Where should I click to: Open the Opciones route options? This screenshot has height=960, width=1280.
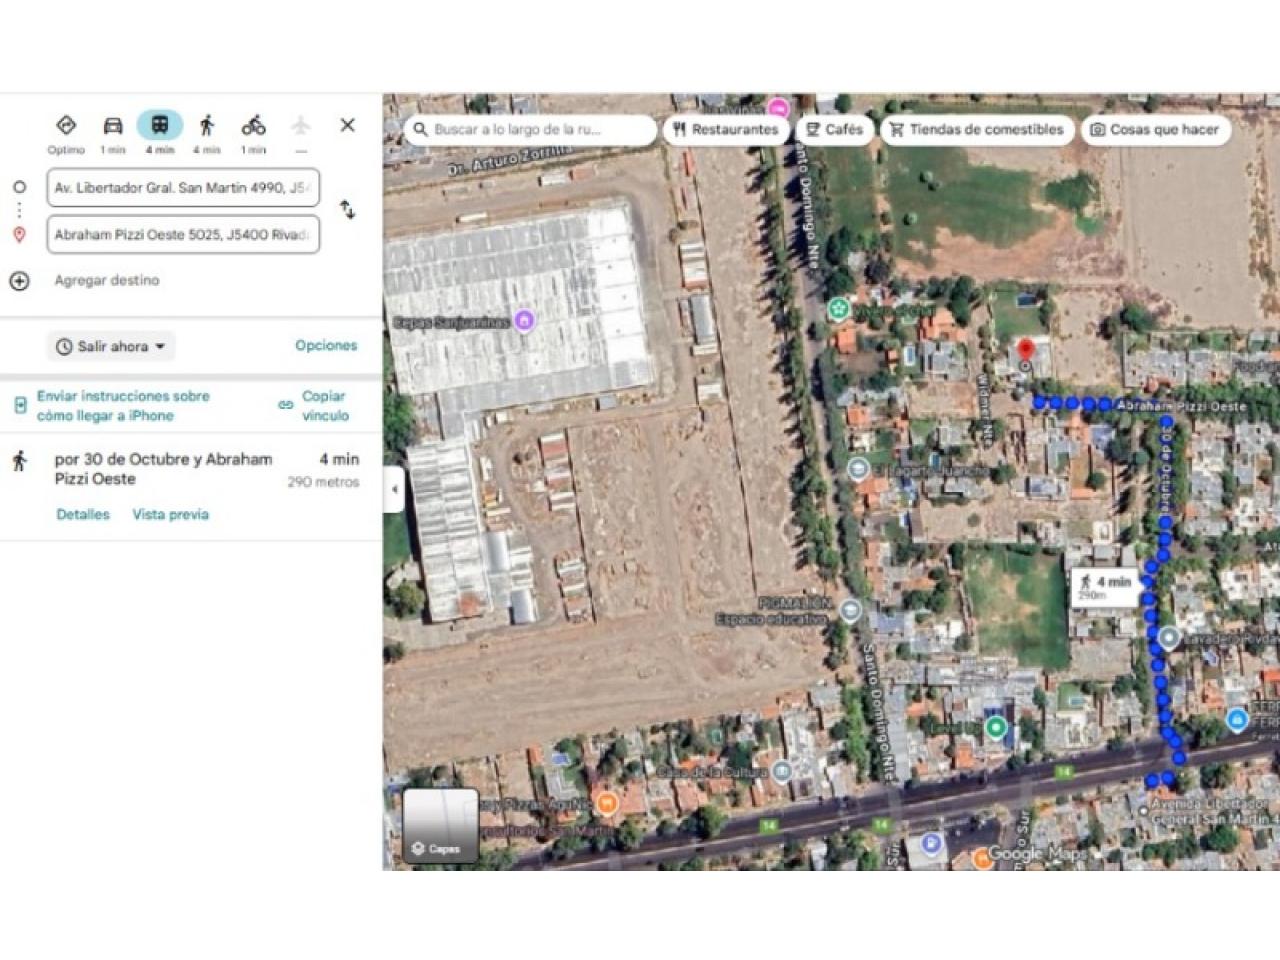click(326, 346)
